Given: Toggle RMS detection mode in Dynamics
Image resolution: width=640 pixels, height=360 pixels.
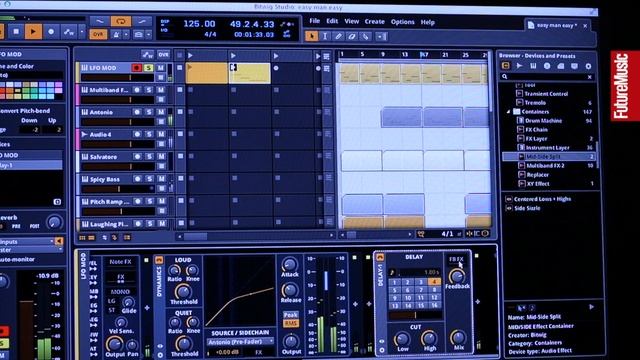Looking at the screenshot, I should [x=291, y=323].
